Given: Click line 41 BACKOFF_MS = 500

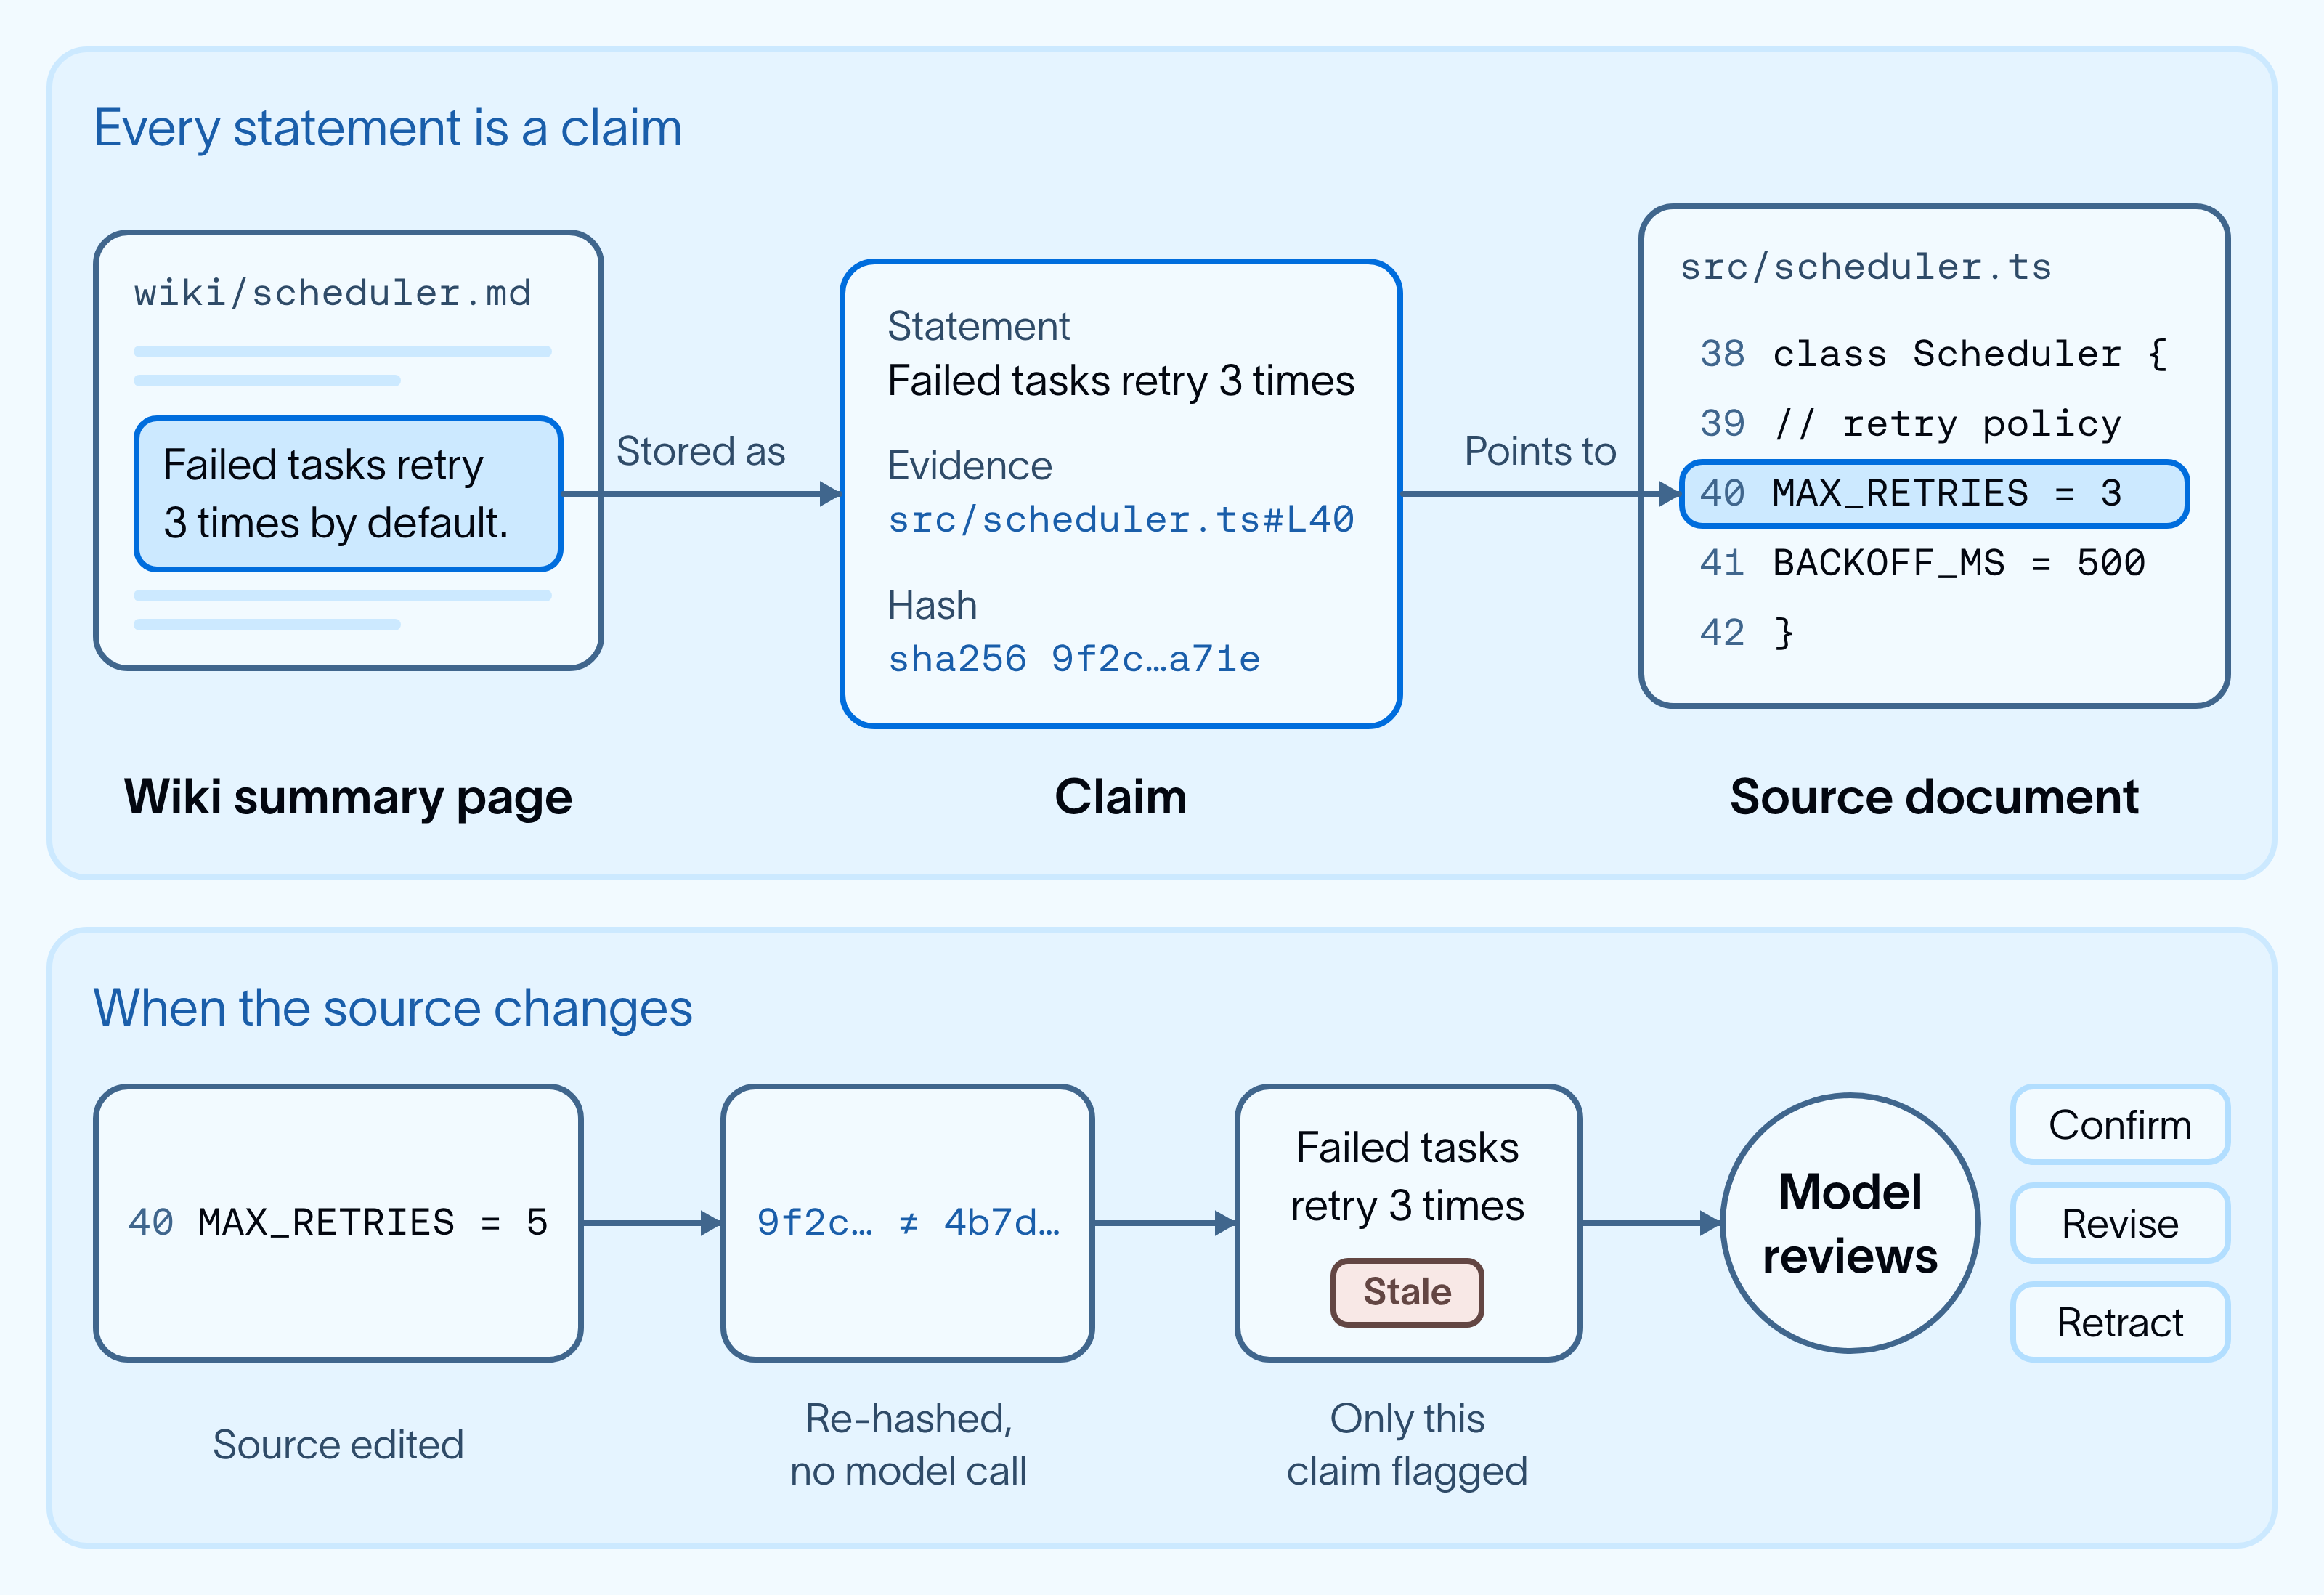Looking at the screenshot, I should [1922, 563].
